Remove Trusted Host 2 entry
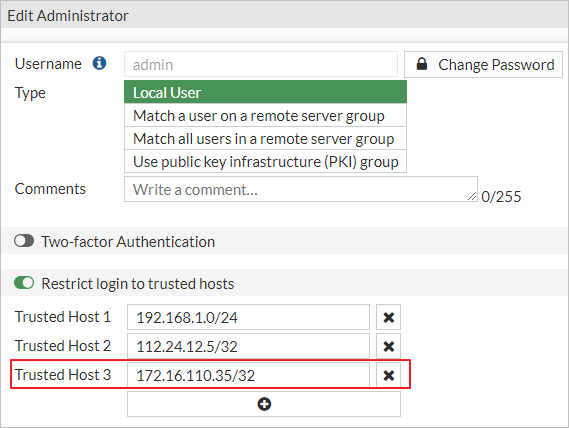Image resolution: width=569 pixels, height=428 pixels. (x=388, y=346)
